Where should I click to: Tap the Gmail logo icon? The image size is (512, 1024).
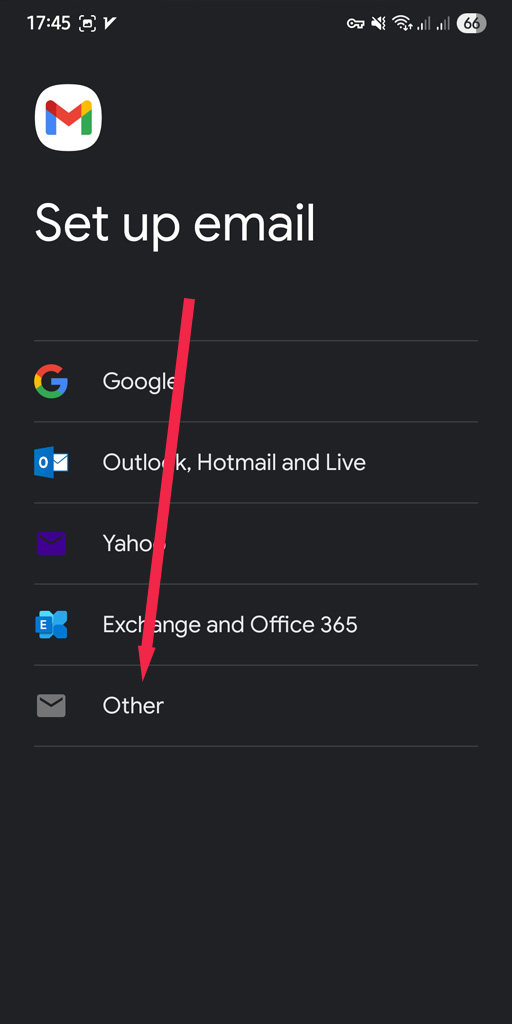68,118
